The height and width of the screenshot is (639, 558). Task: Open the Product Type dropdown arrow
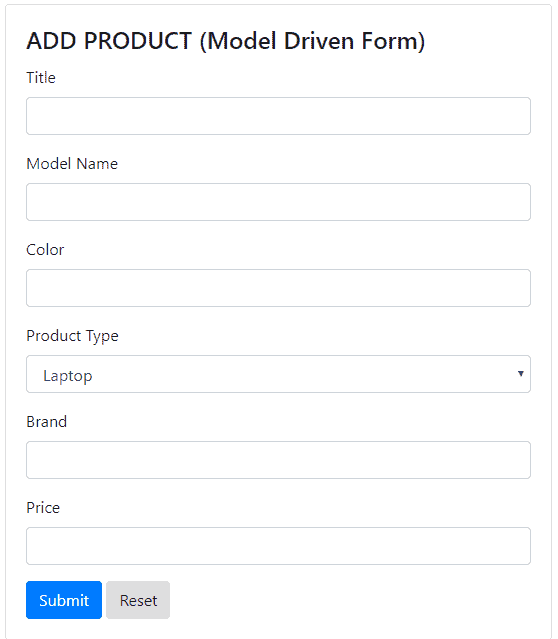(x=520, y=374)
